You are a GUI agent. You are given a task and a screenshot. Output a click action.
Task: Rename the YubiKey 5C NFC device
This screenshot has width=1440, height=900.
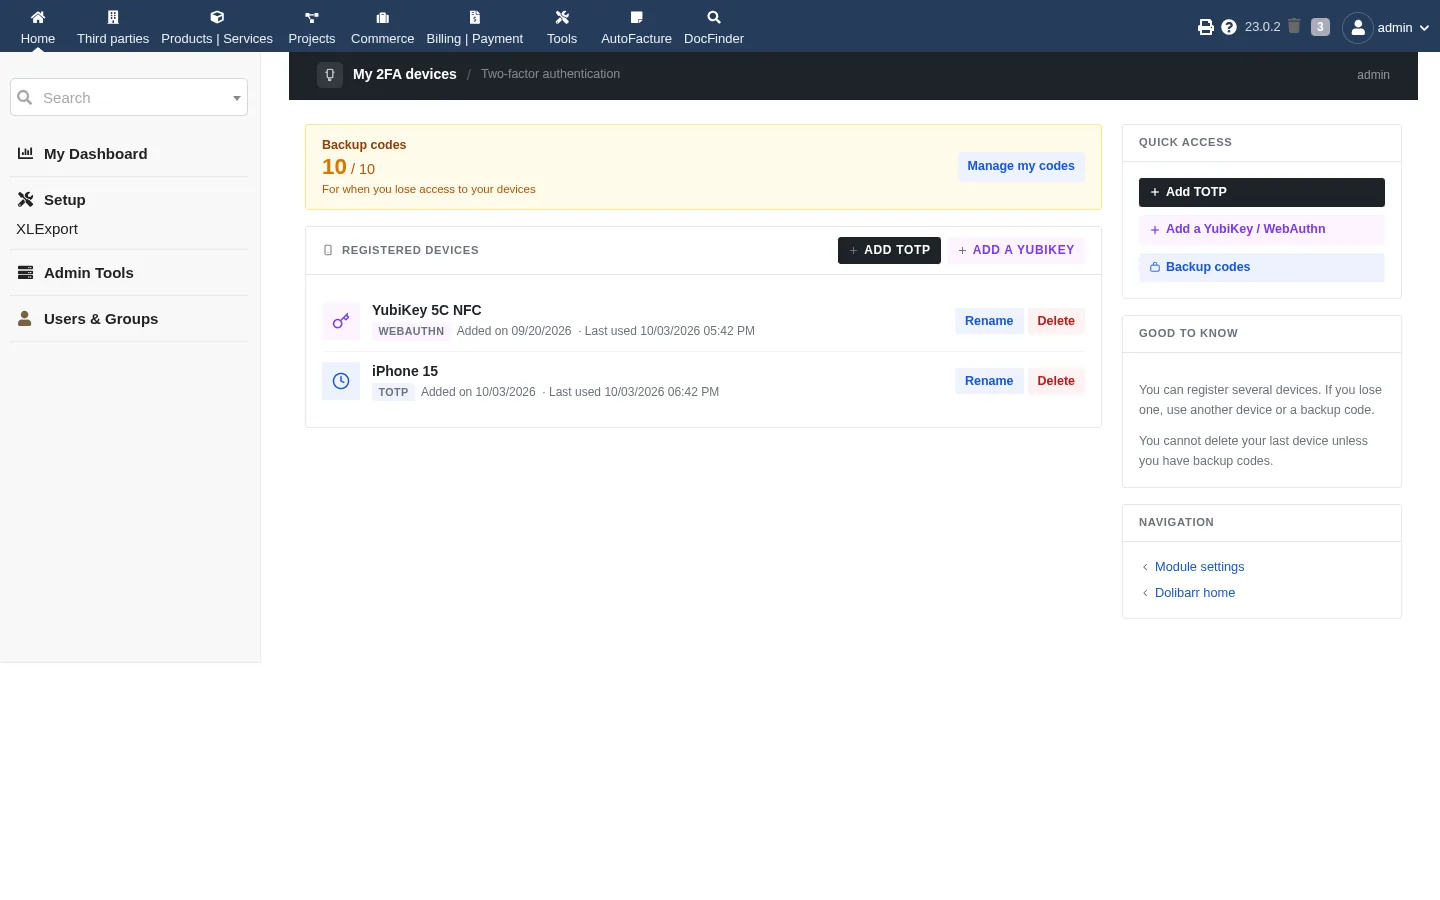(x=989, y=321)
